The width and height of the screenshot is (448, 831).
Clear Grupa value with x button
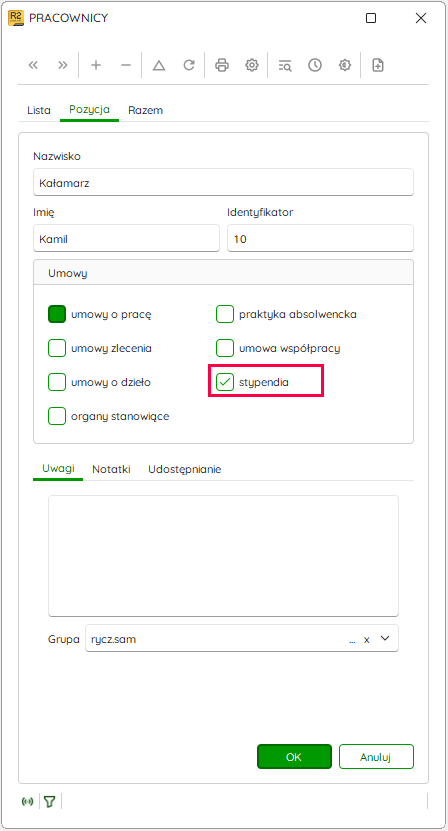click(366, 640)
